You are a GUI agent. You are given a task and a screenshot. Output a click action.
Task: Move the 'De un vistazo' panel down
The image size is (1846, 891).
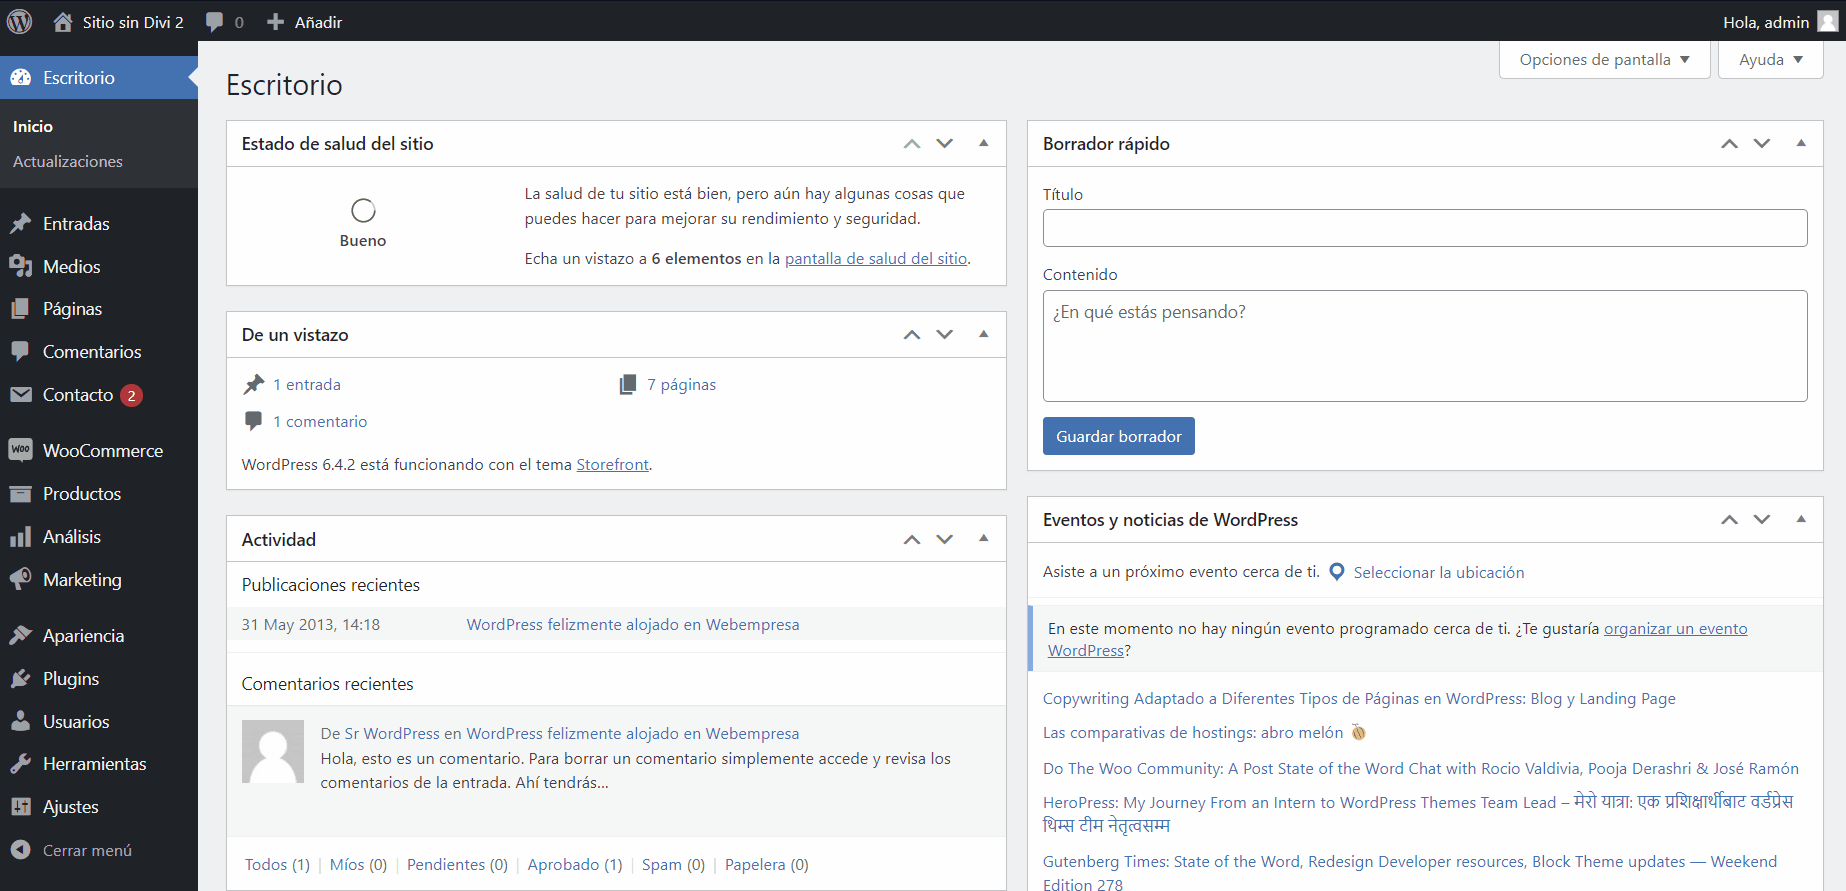[x=944, y=334]
